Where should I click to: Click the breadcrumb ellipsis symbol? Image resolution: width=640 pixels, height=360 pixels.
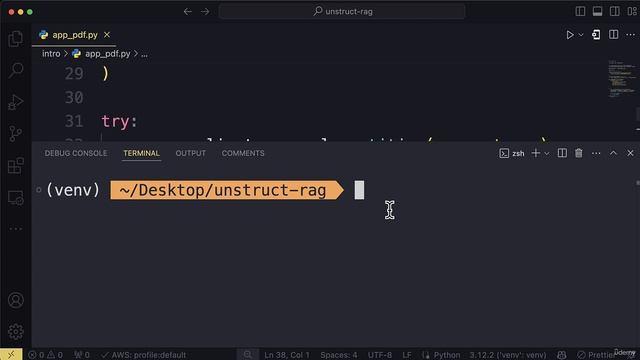point(144,54)
